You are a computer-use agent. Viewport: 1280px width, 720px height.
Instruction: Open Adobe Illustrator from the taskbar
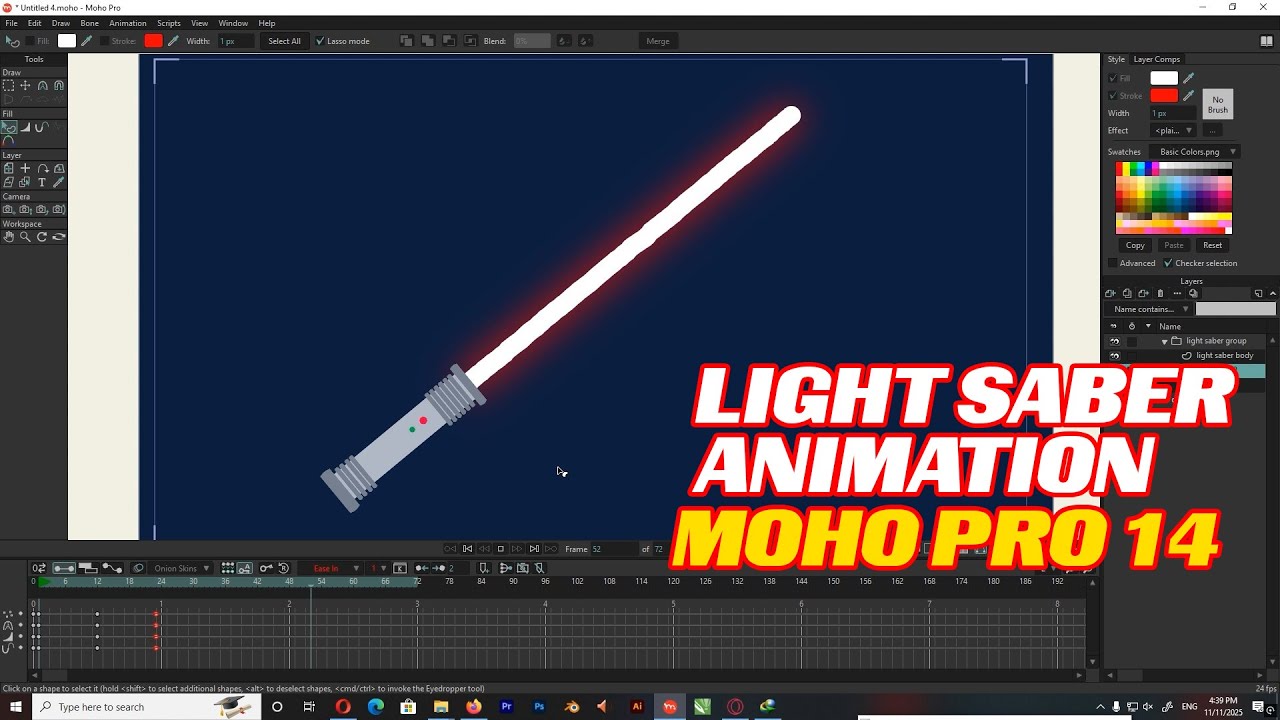pos(637,707)
